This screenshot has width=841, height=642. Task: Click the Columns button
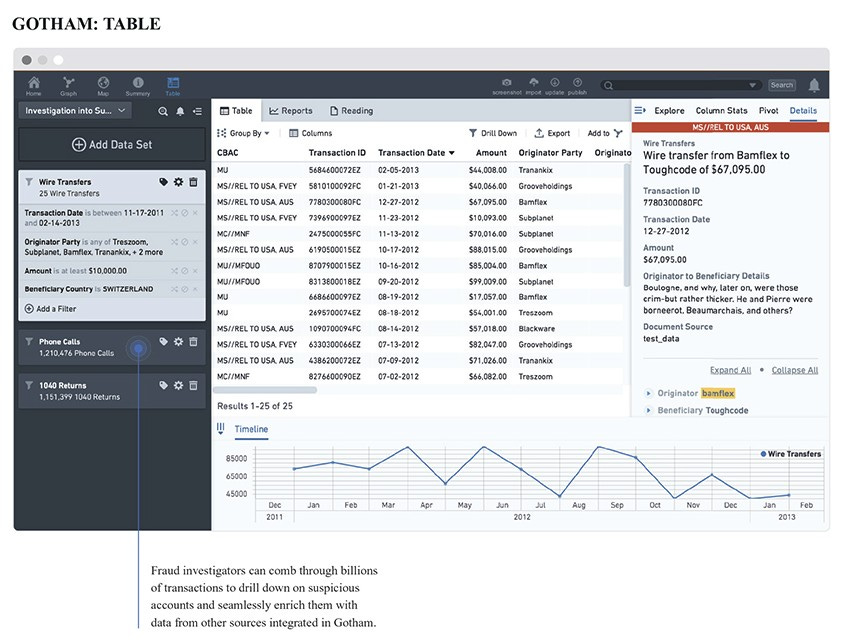tap(311, 133)
